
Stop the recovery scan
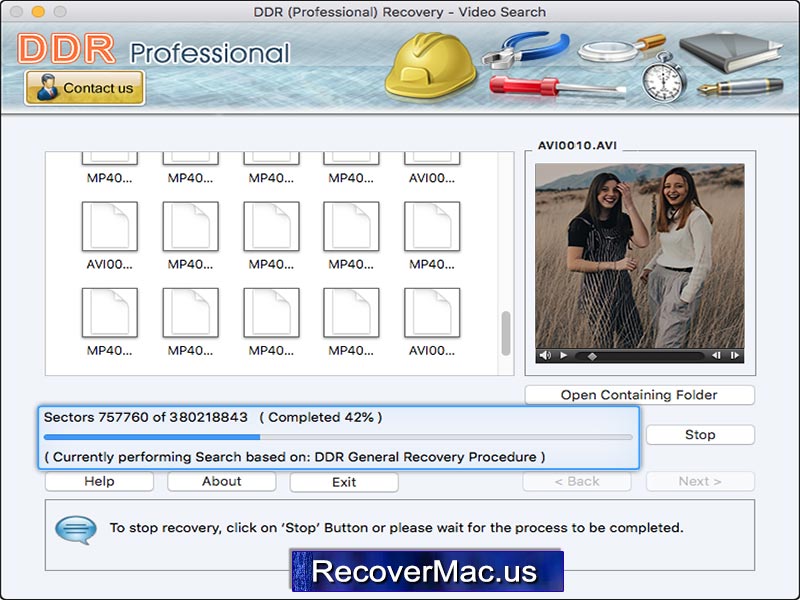pyautogui.click(x=700, y=435)
